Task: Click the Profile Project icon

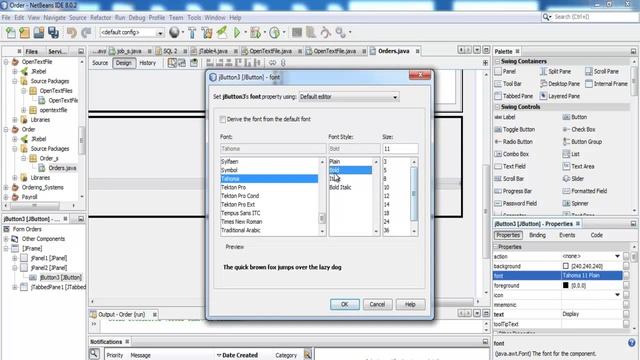Action: point(275,32)
